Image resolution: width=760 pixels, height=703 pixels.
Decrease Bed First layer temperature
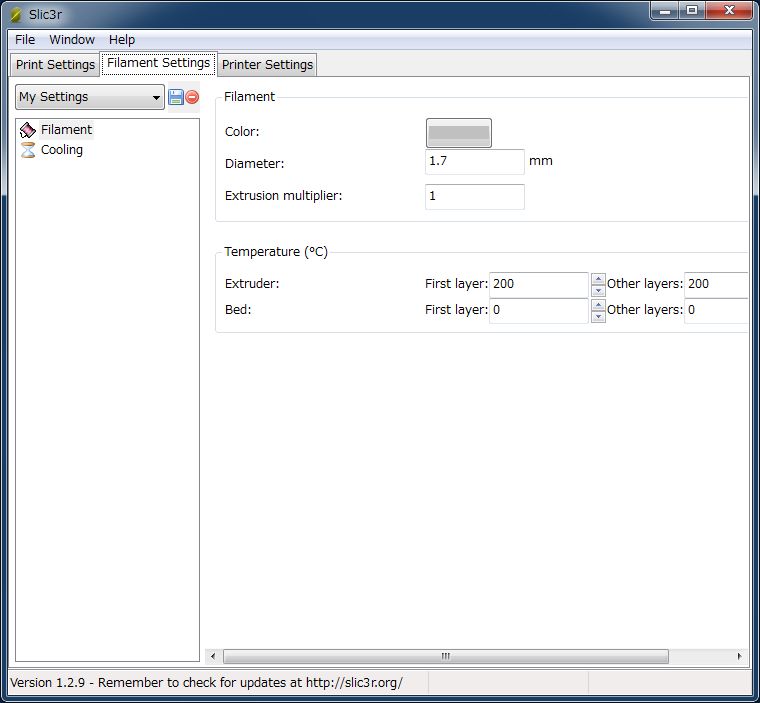pyautogui.click(x=598, y=317)
